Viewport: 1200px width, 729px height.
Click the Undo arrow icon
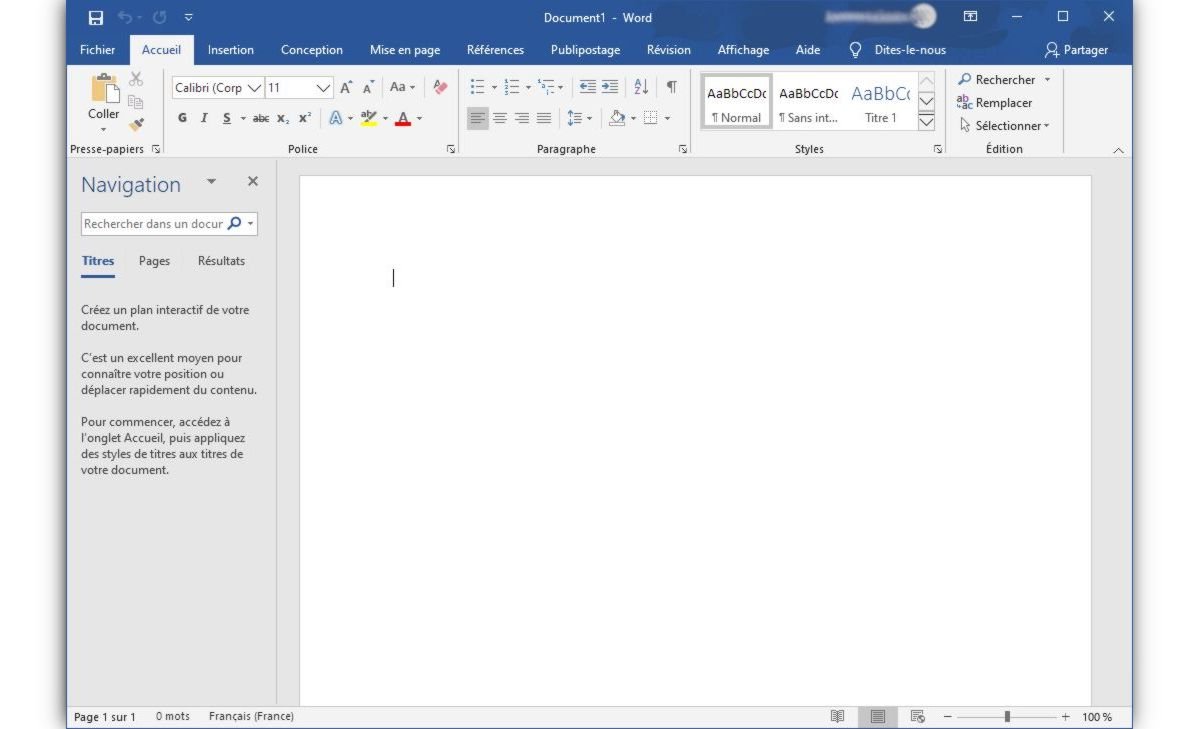pyautogui.click(x=125, y=17)
